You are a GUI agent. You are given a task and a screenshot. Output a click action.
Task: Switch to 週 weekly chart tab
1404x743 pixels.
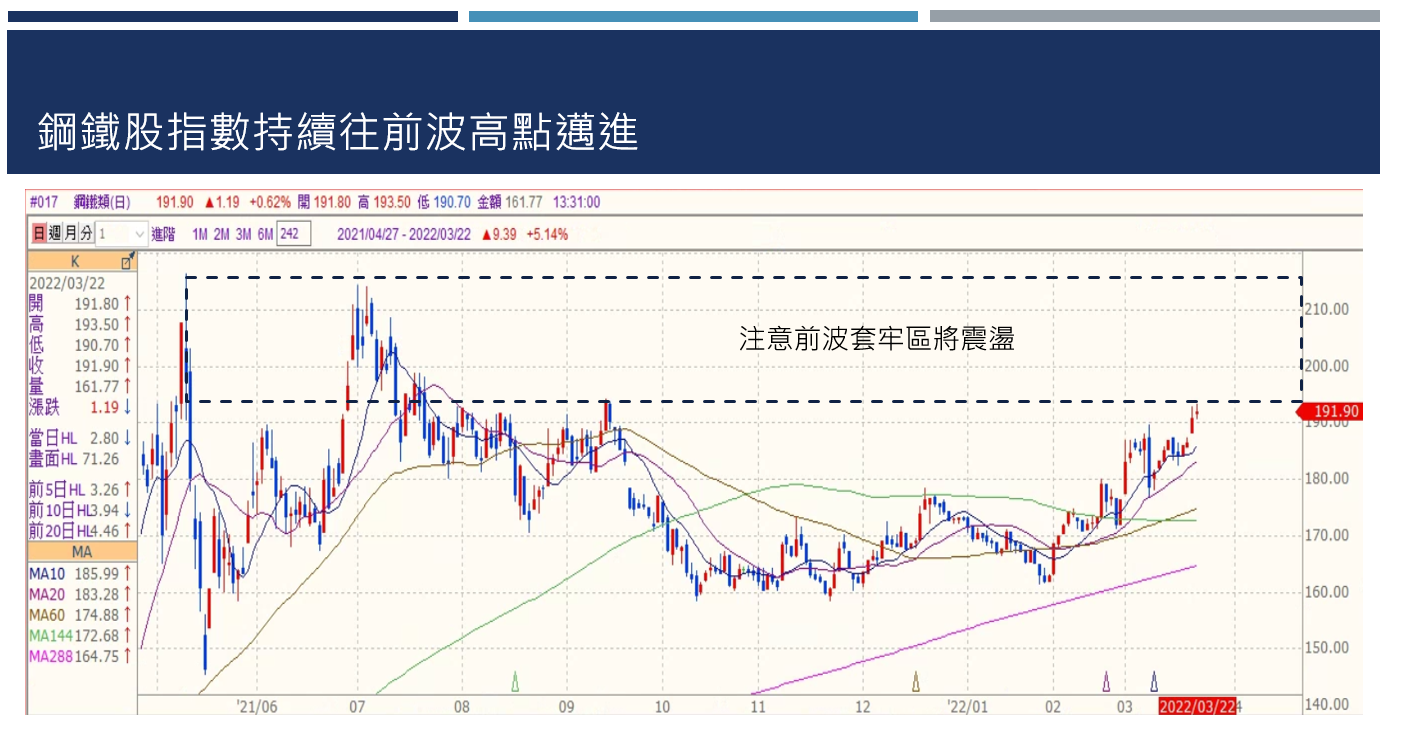pos(55,232)
